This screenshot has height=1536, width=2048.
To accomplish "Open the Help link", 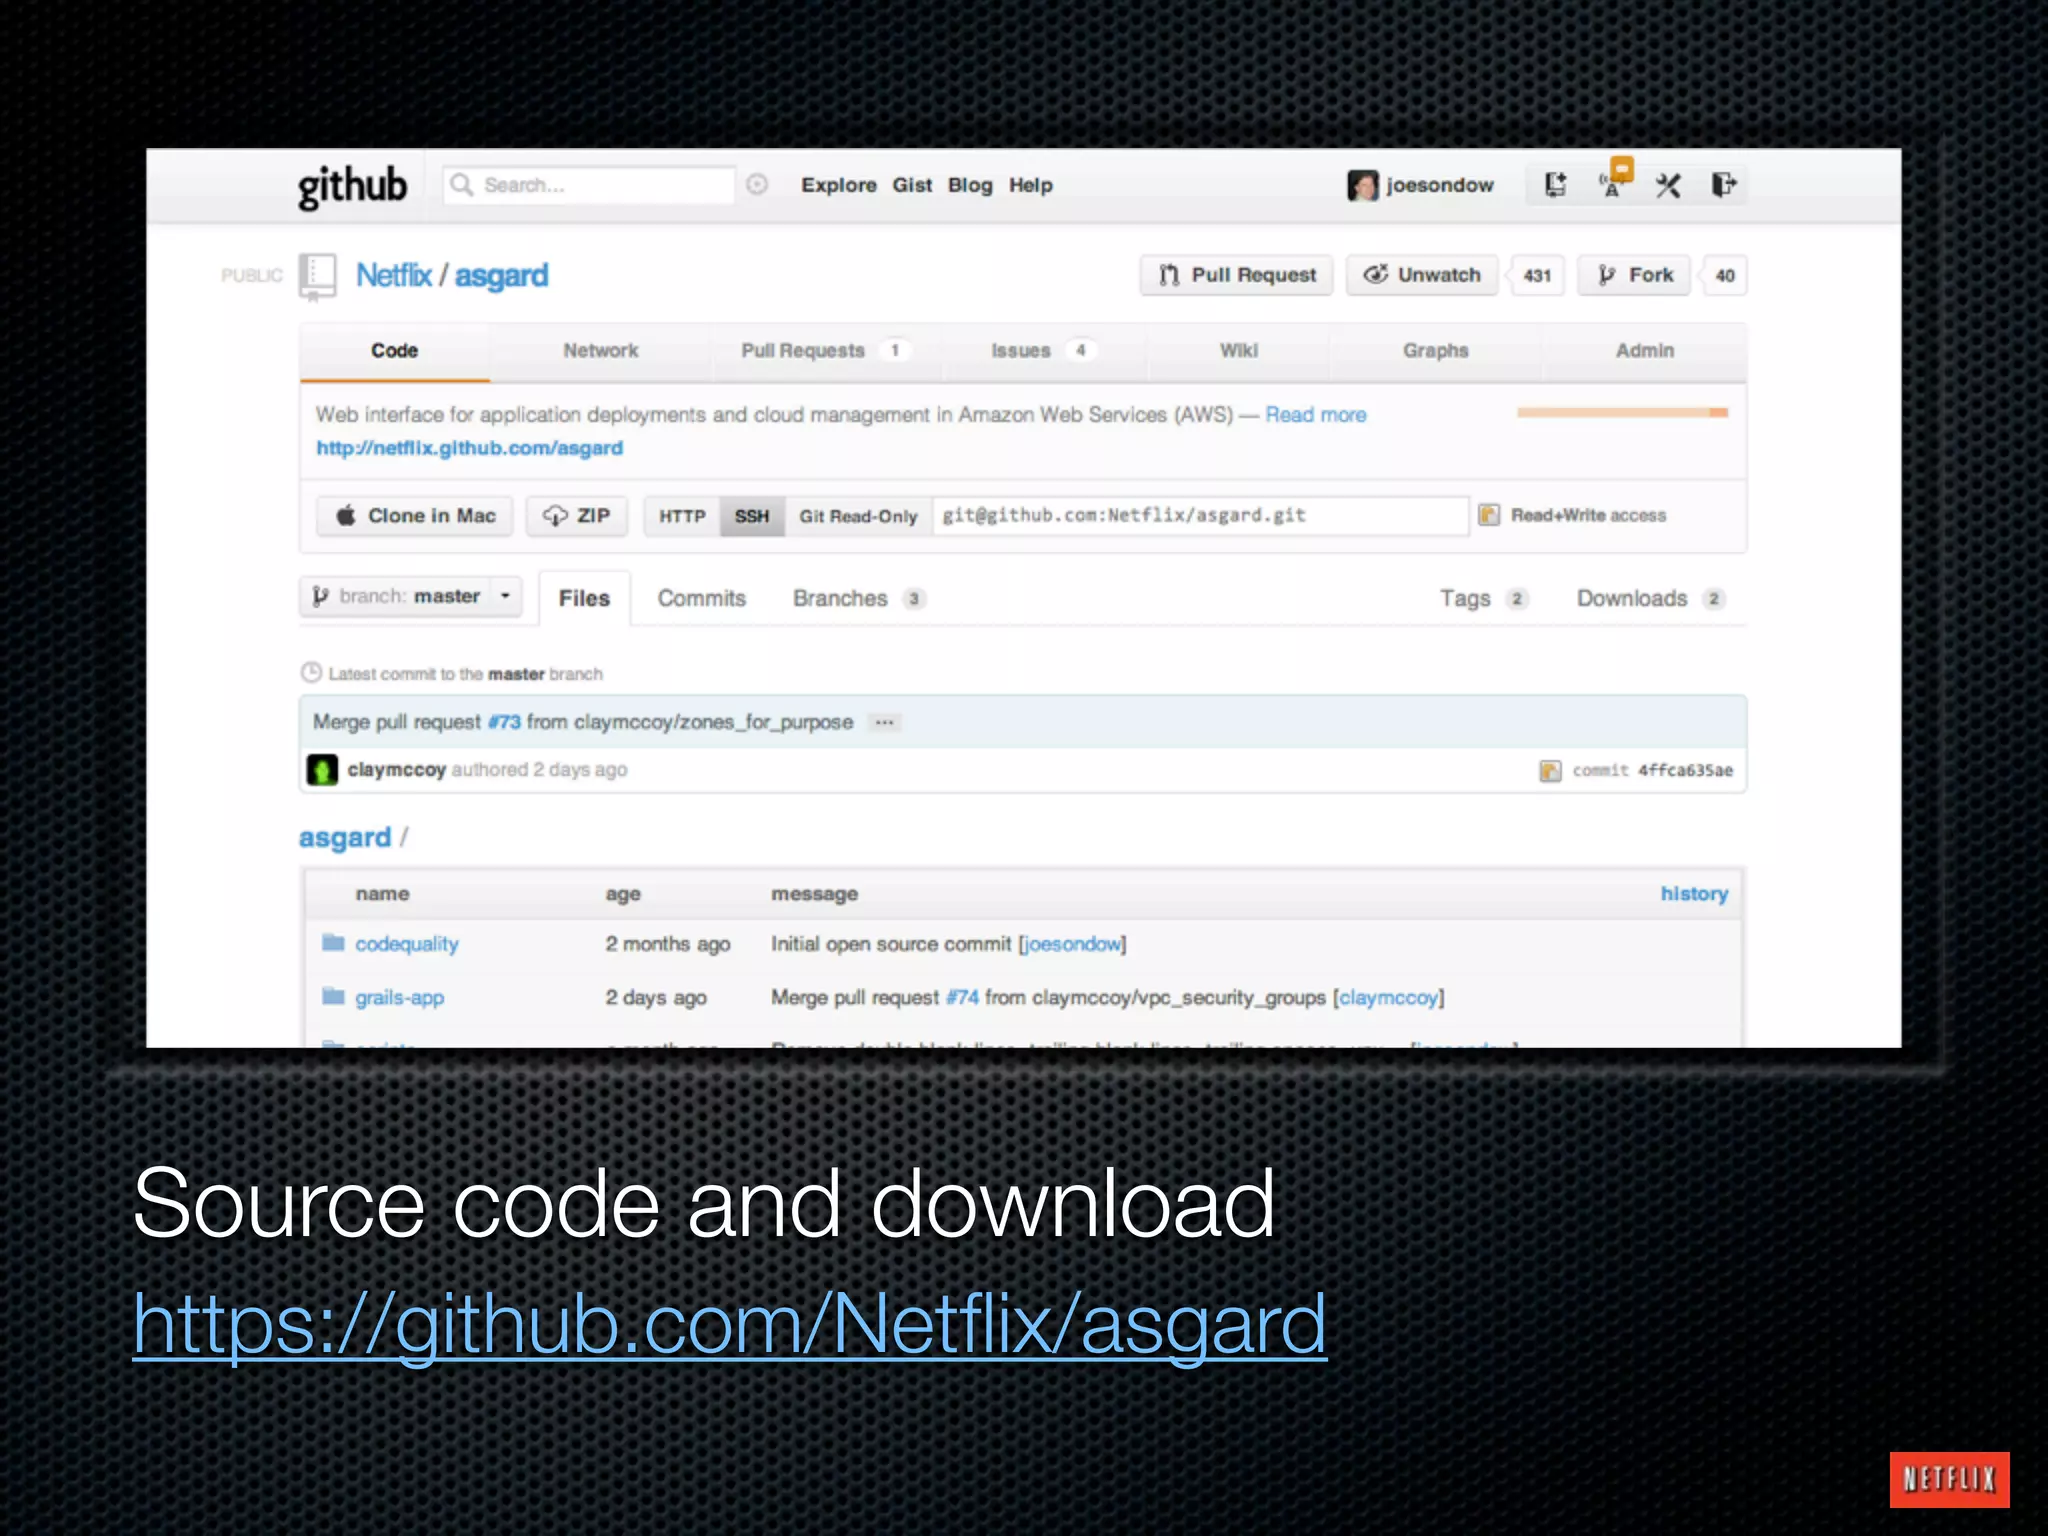I will click(1030, 185).
